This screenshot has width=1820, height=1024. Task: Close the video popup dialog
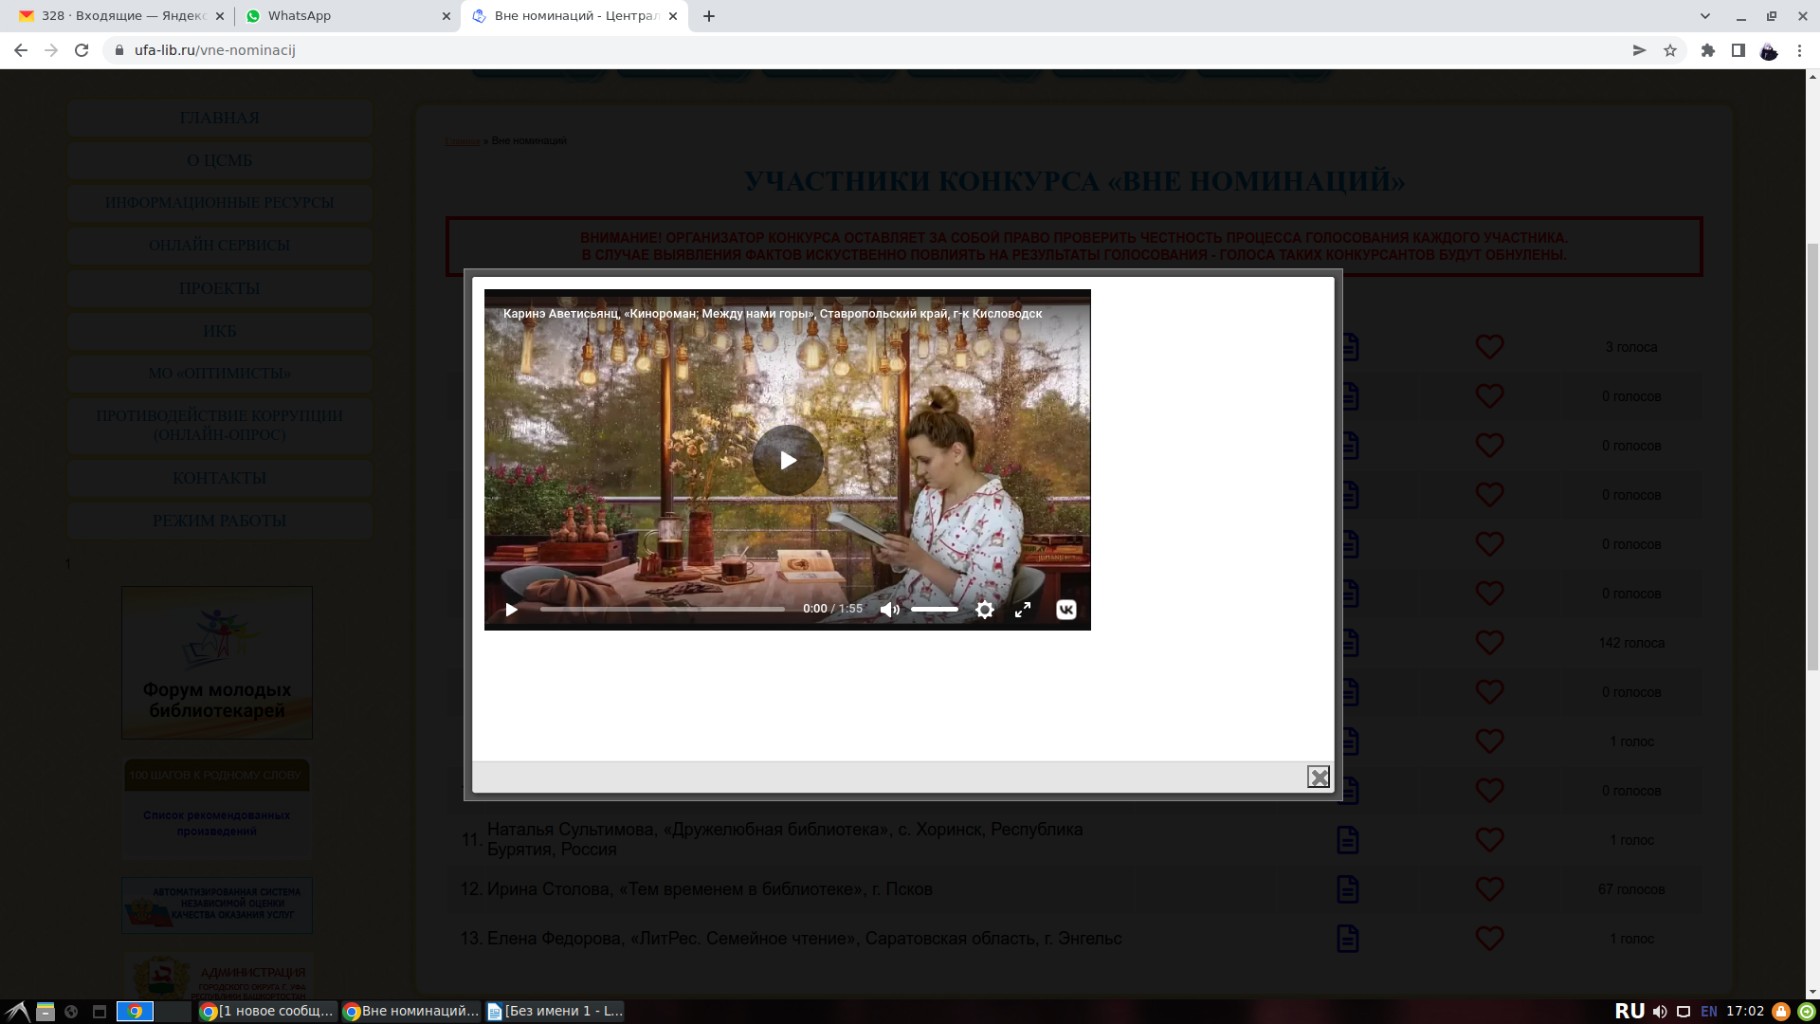pos(1318,777)
